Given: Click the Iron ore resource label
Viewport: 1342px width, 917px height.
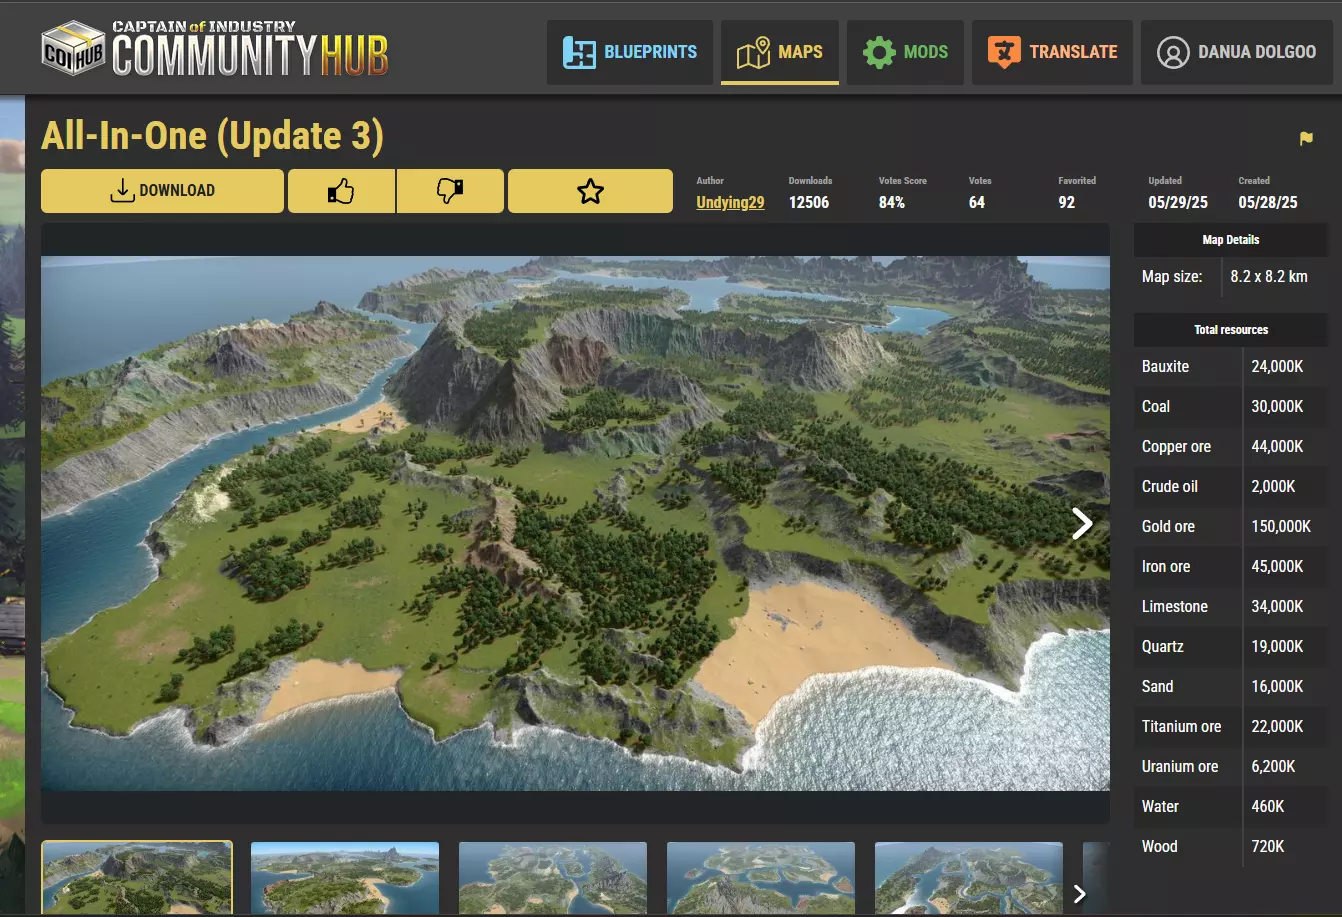Looking at the screenshot, I should [1166, 566].
